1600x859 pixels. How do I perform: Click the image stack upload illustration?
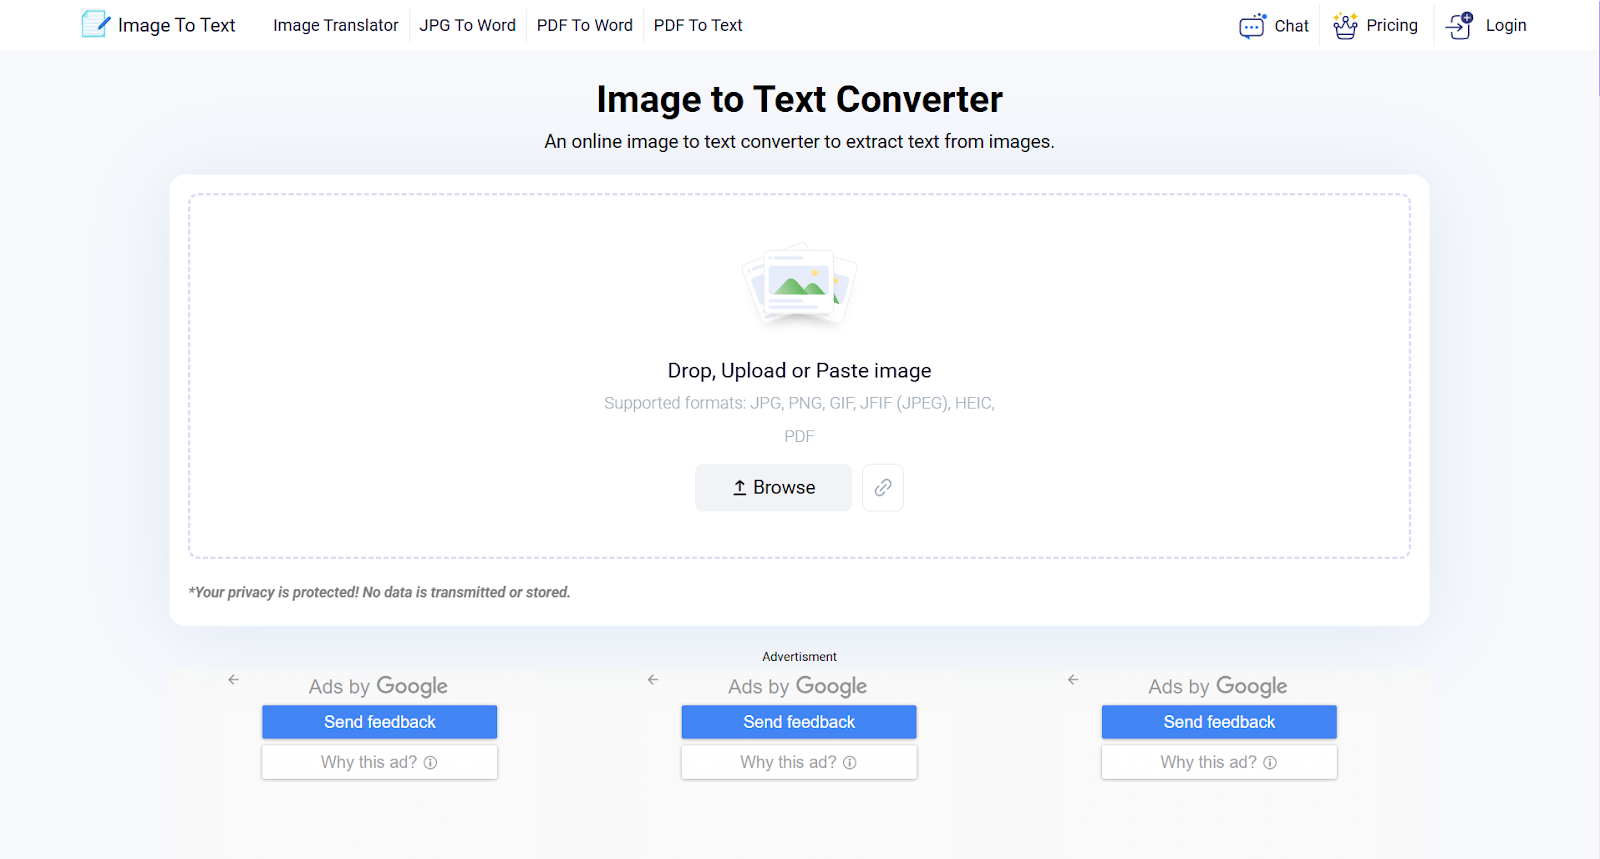799,287
